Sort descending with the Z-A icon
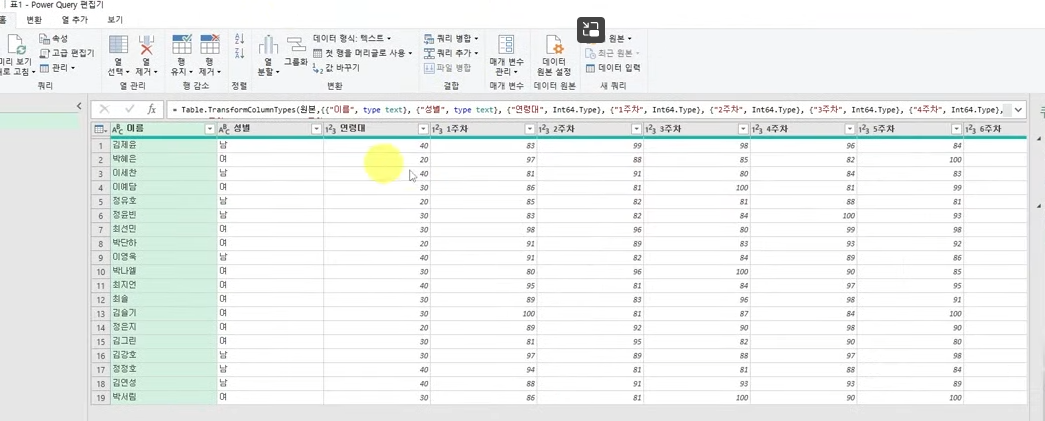Image resolution: width=1045 pixels, height=421 pixels. (x=240, y=53)
